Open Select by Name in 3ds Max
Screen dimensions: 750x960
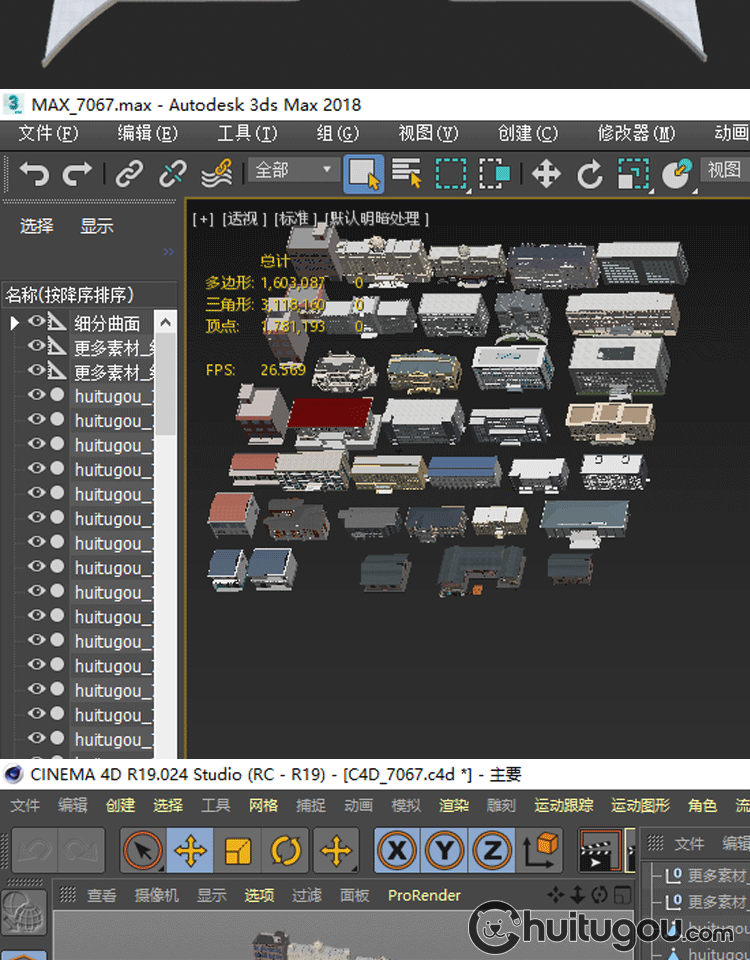click(x=407, y=173)
